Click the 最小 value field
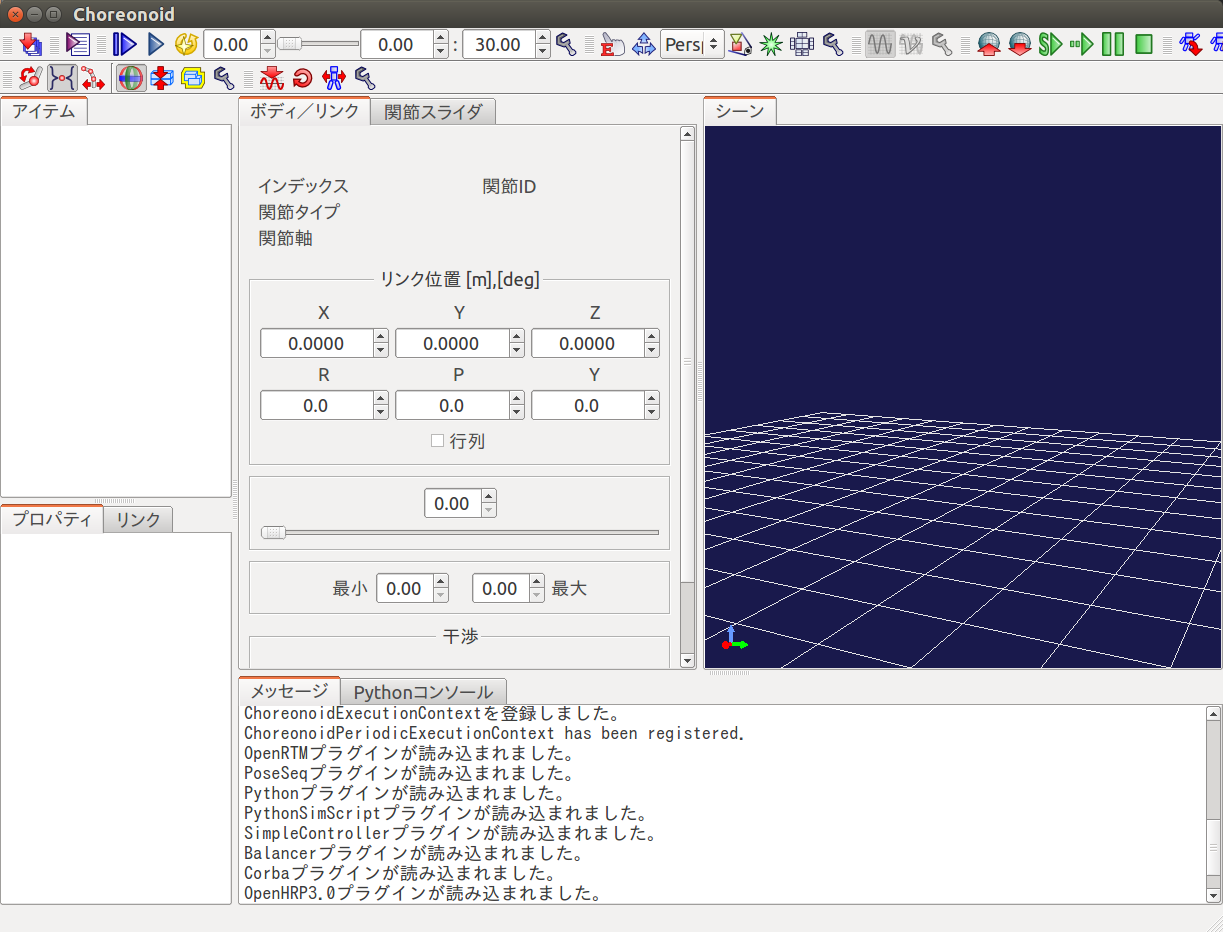This screenshot has height=932, width=1223. [x=404, y=588]
